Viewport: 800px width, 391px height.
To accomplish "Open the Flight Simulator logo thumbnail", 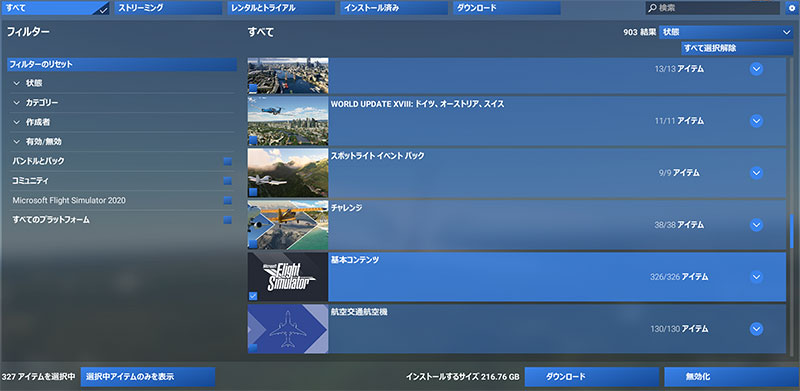I will pos(288,277).
